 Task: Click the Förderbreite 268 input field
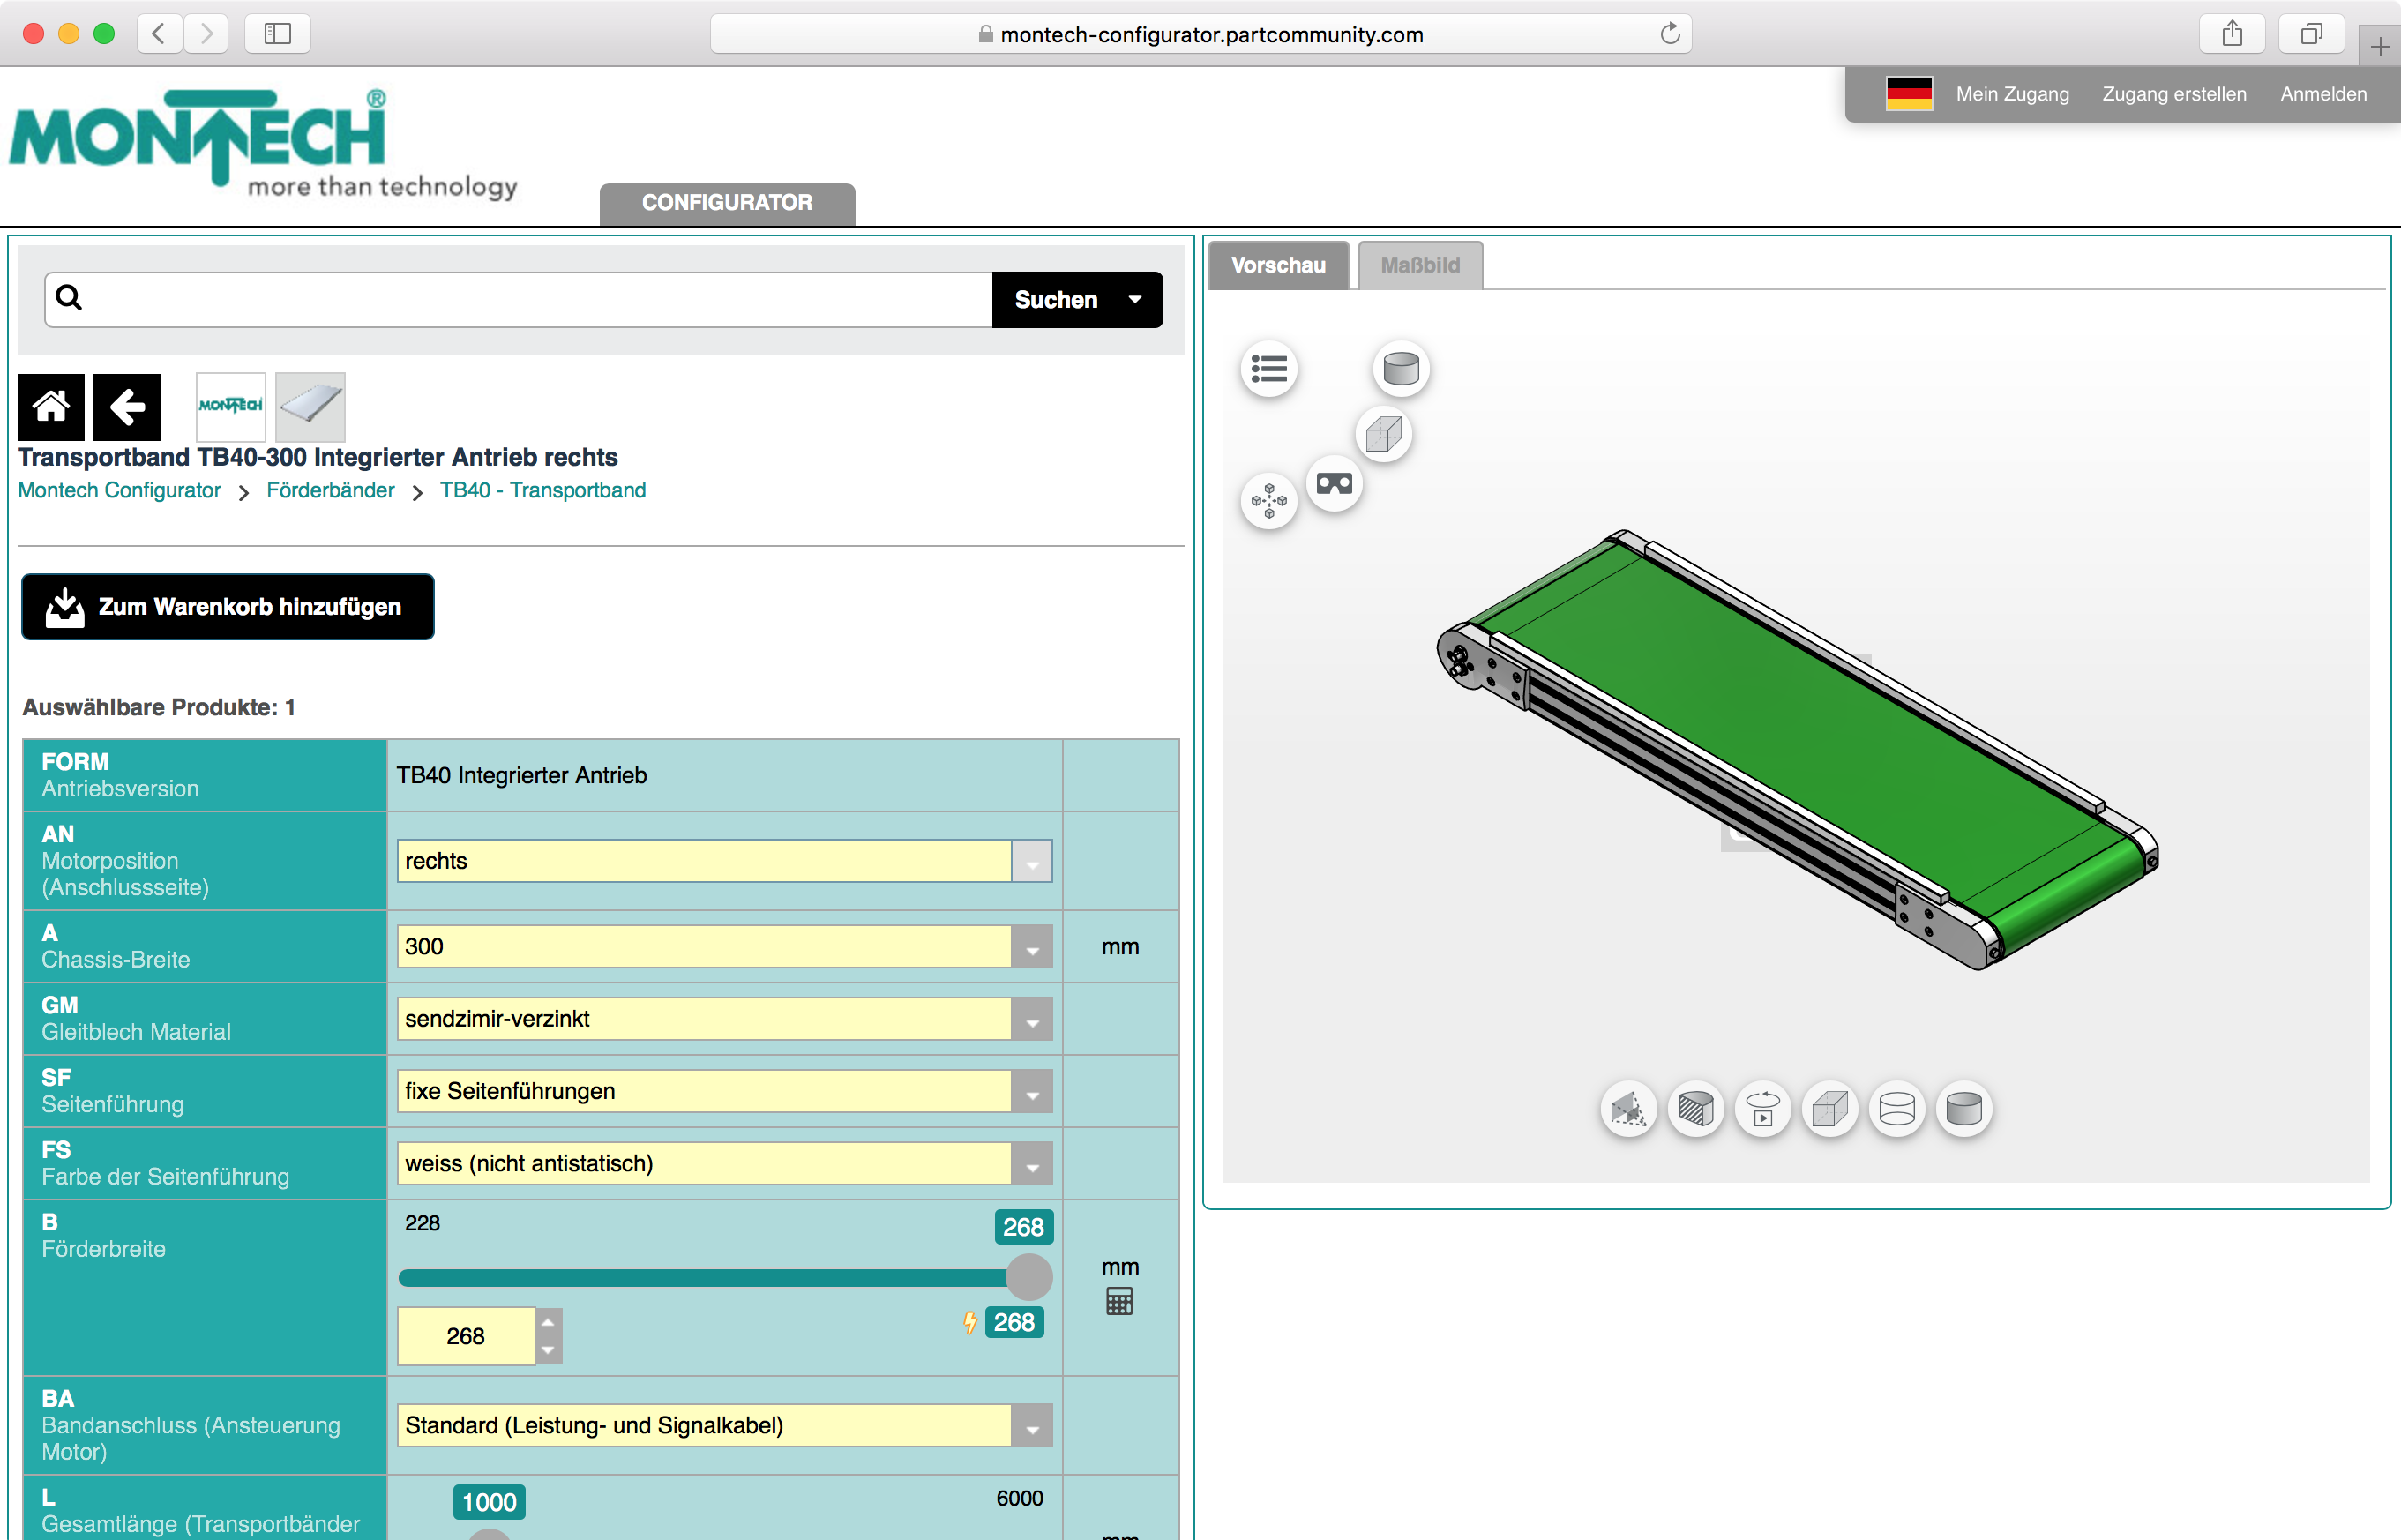[466, 1336]
